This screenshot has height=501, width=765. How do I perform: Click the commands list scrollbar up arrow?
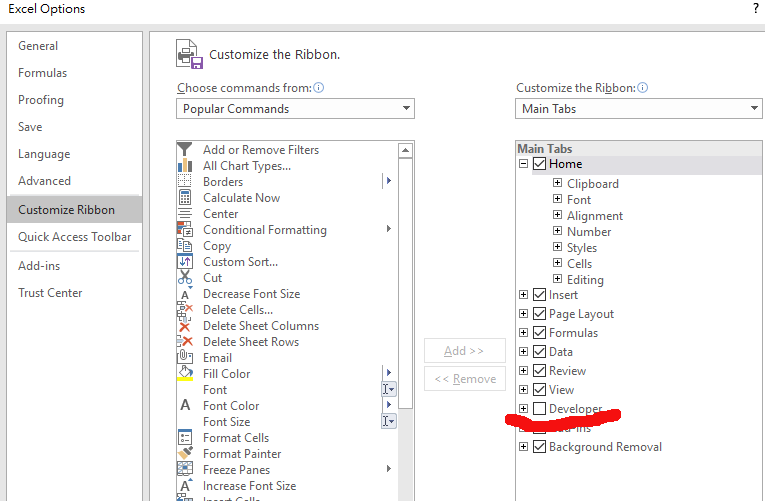(406, 150)
